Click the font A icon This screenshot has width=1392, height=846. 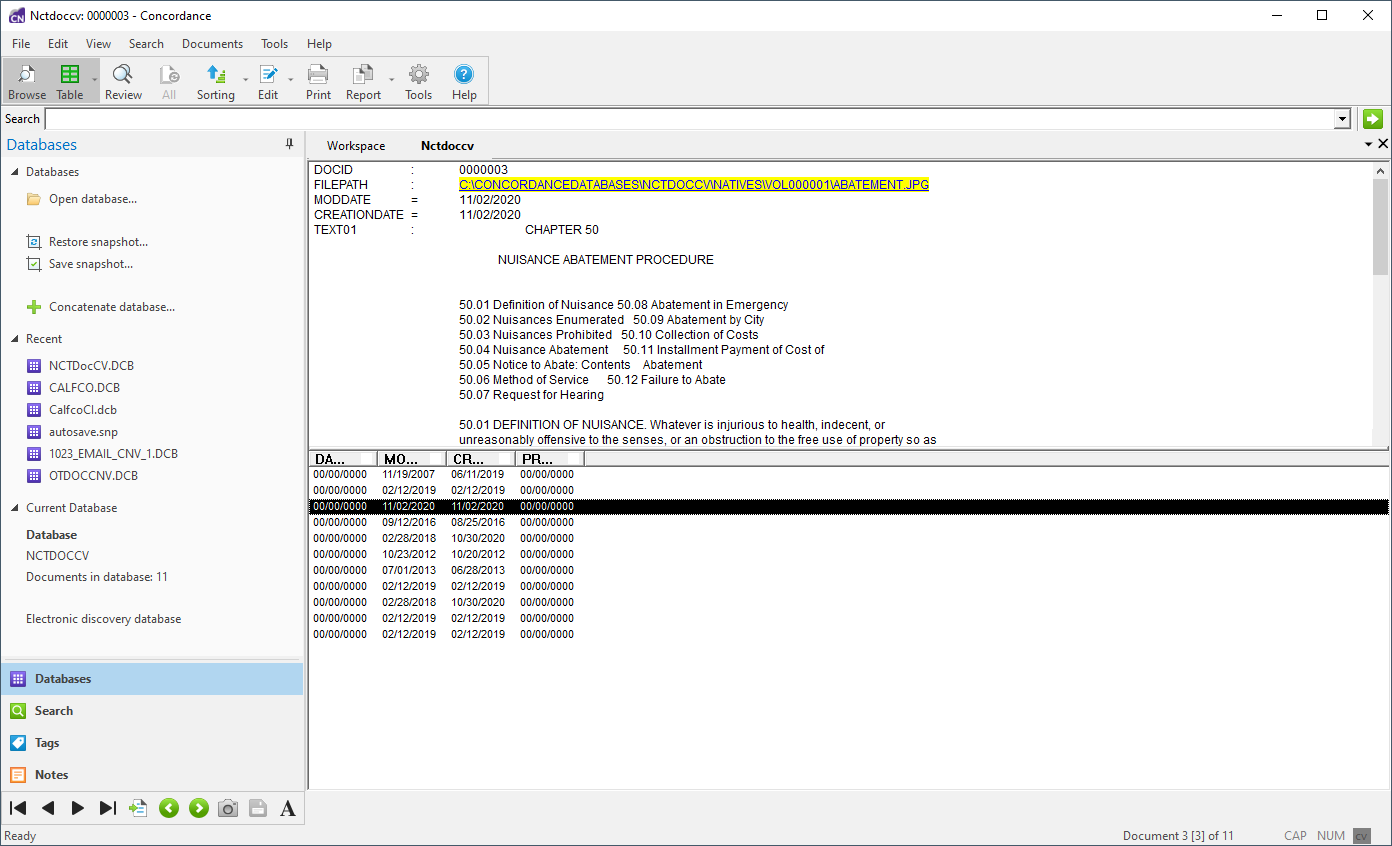point(288,808)
